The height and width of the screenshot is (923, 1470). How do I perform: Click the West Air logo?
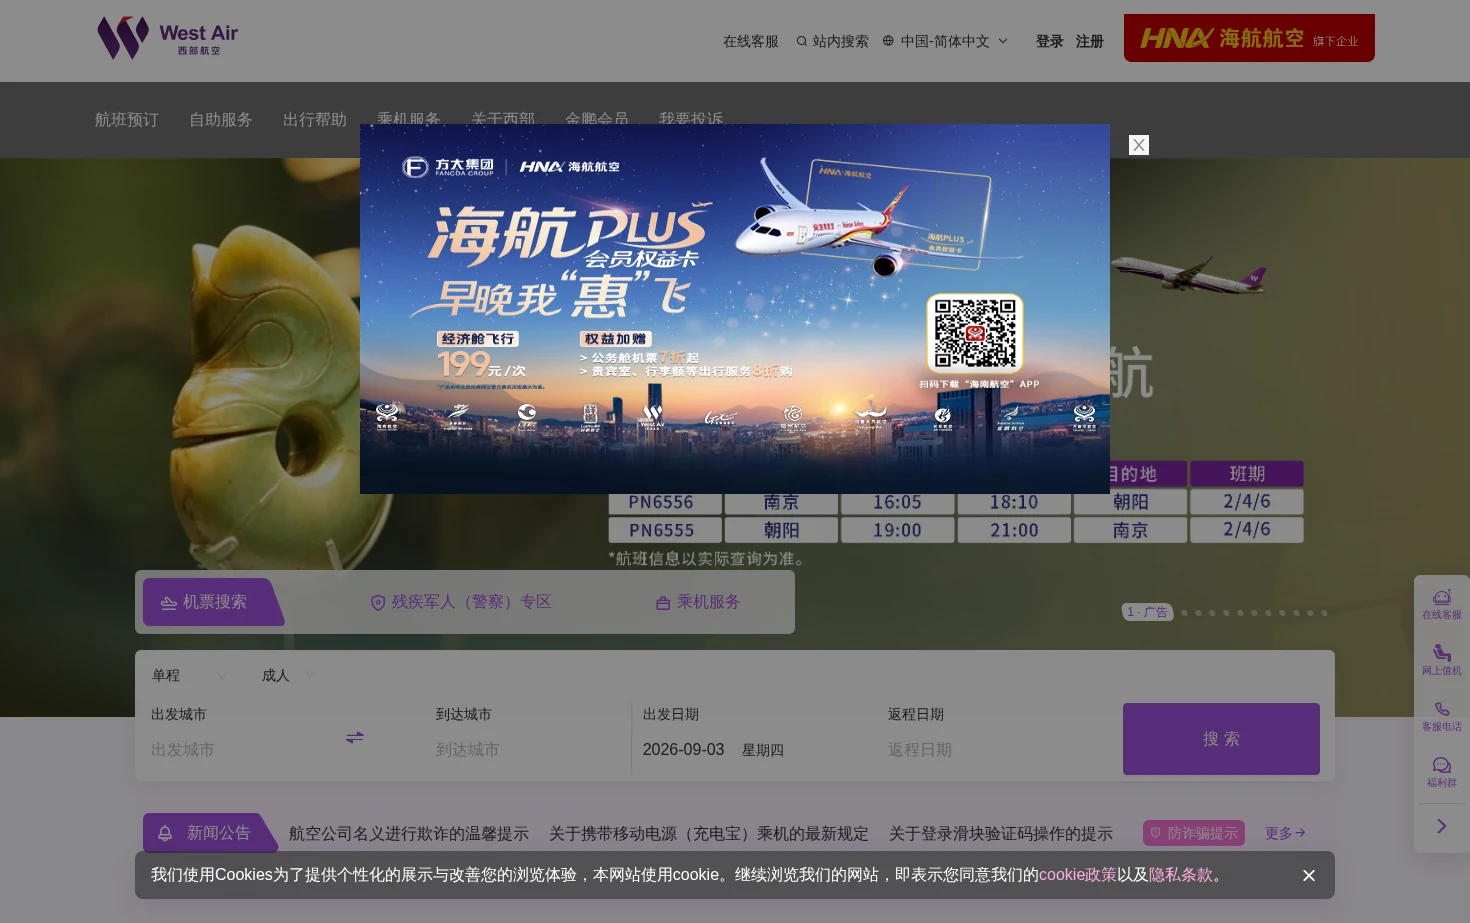pos(168,39)
